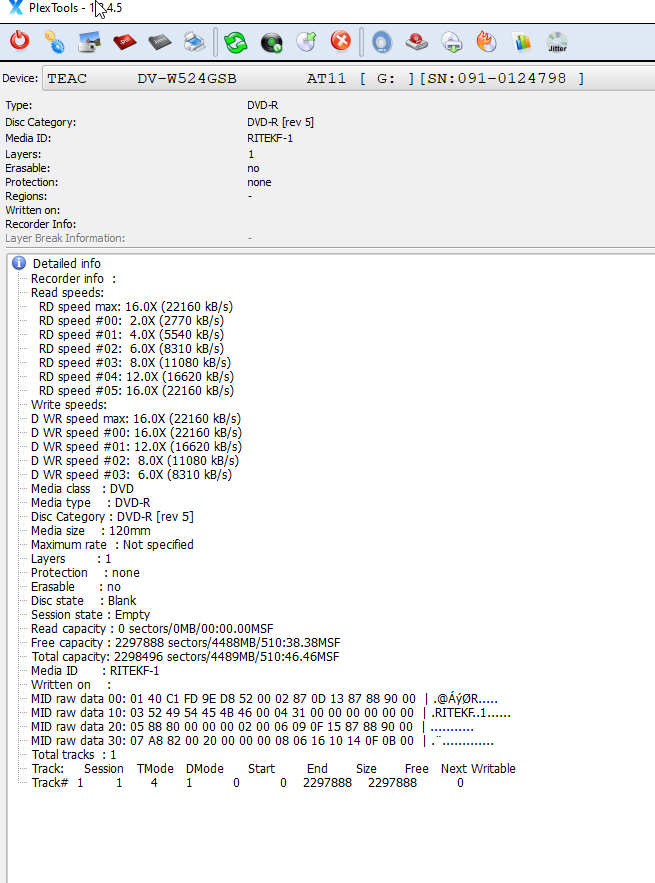Select Media size : 120mm row

(x=91, y=531)
